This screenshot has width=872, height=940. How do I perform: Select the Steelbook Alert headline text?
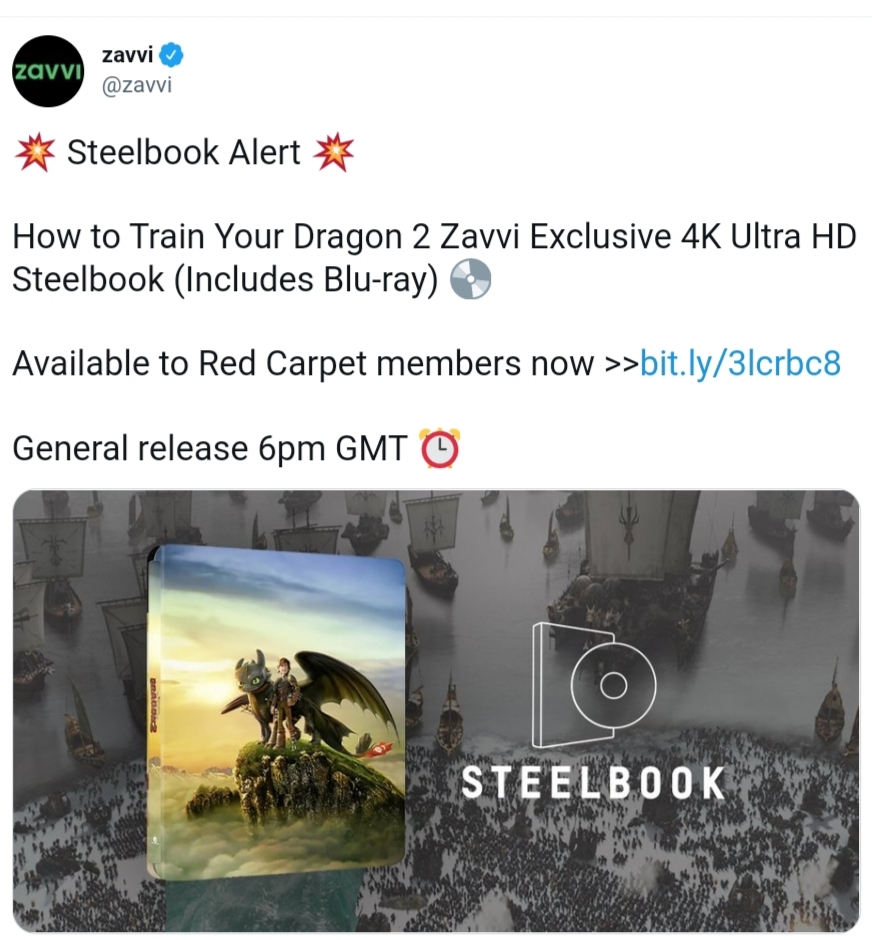point(183,152)
